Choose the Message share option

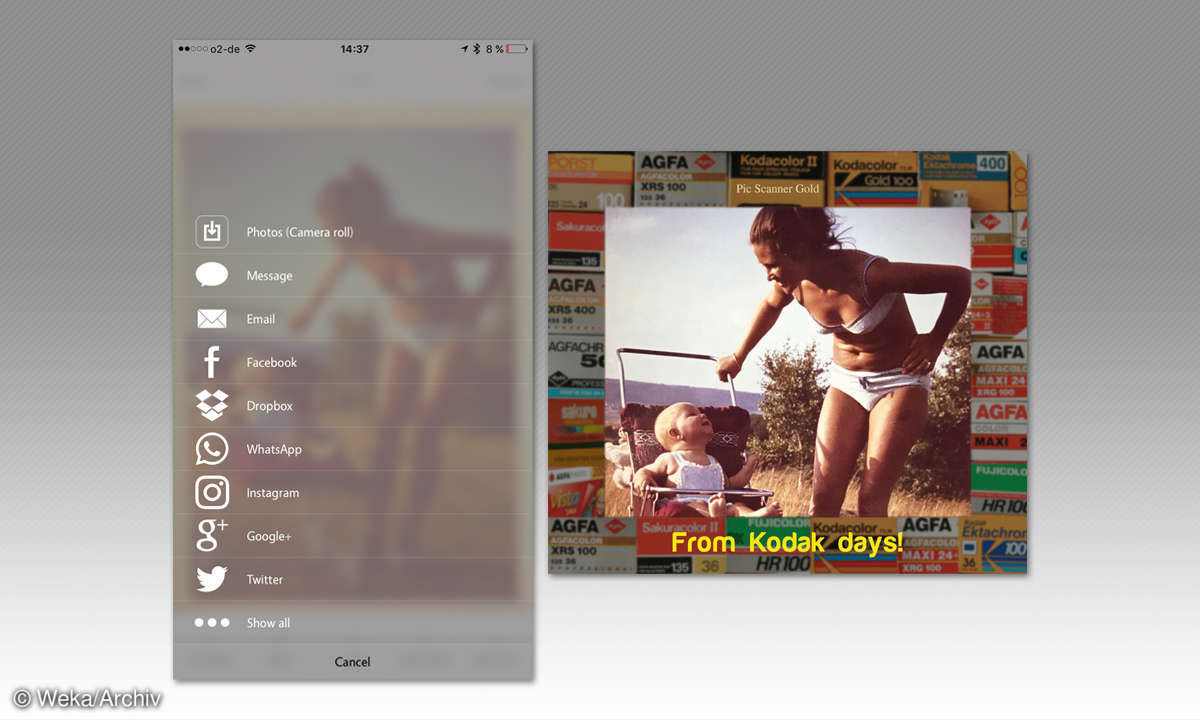tap(270, 275)
